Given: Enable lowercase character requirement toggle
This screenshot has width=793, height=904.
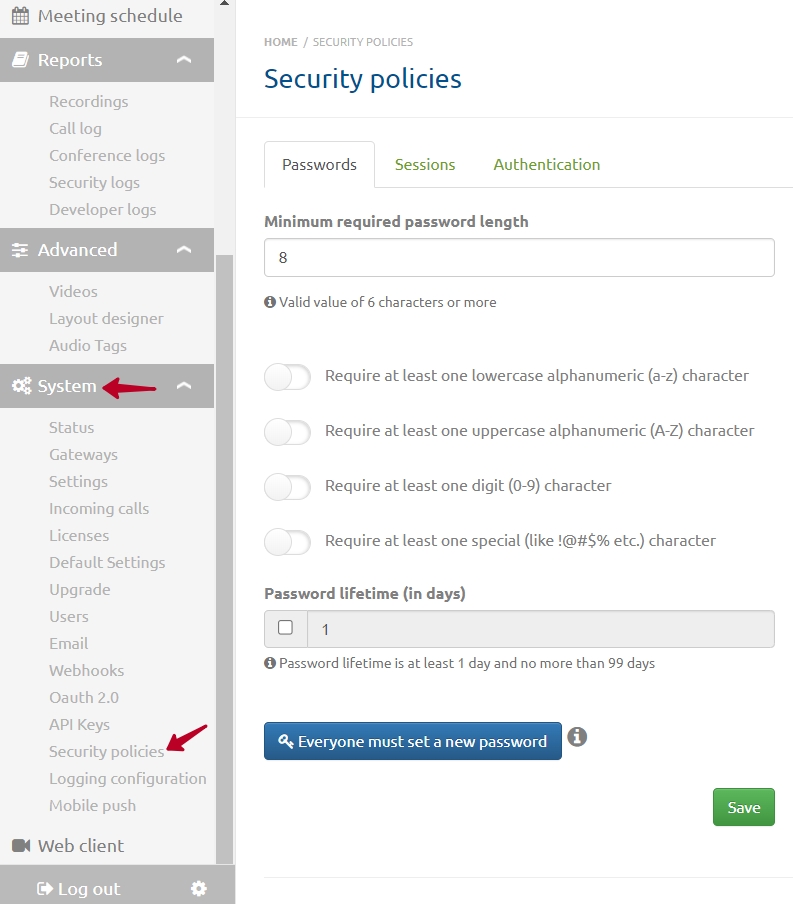Looking at the screenshot, I should 287,377.
